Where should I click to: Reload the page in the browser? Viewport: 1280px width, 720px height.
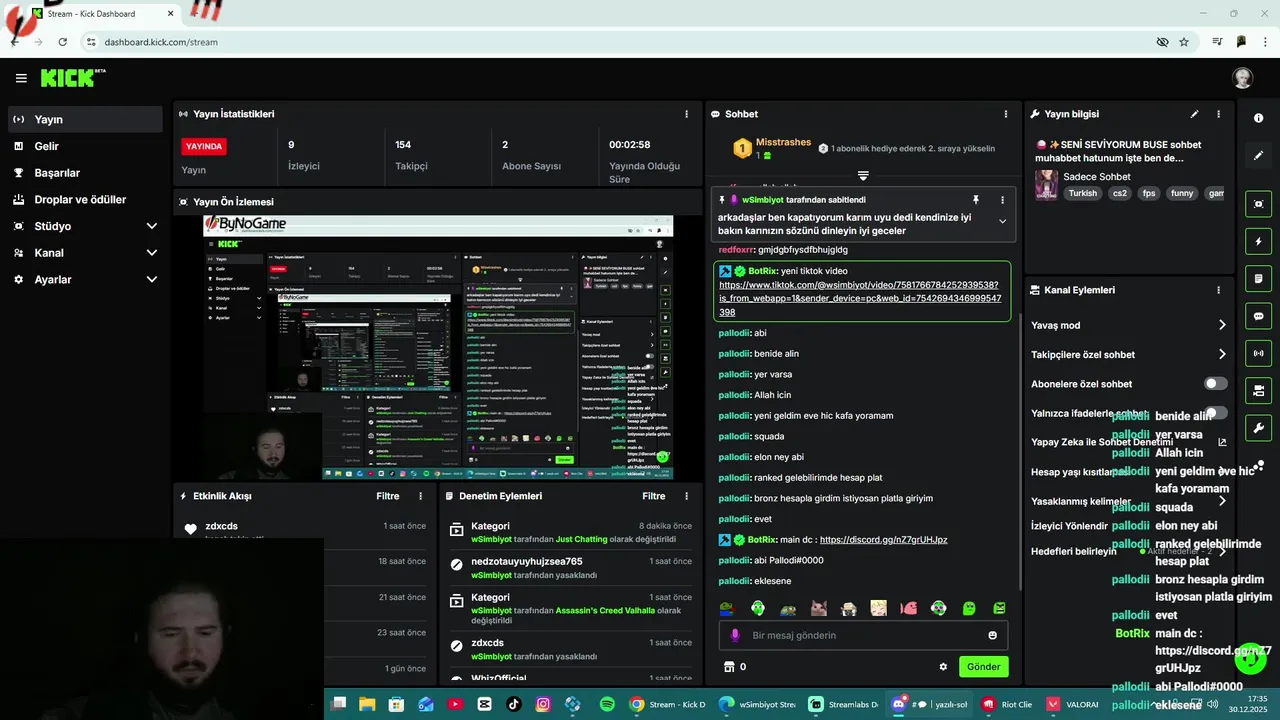point(62,42)
